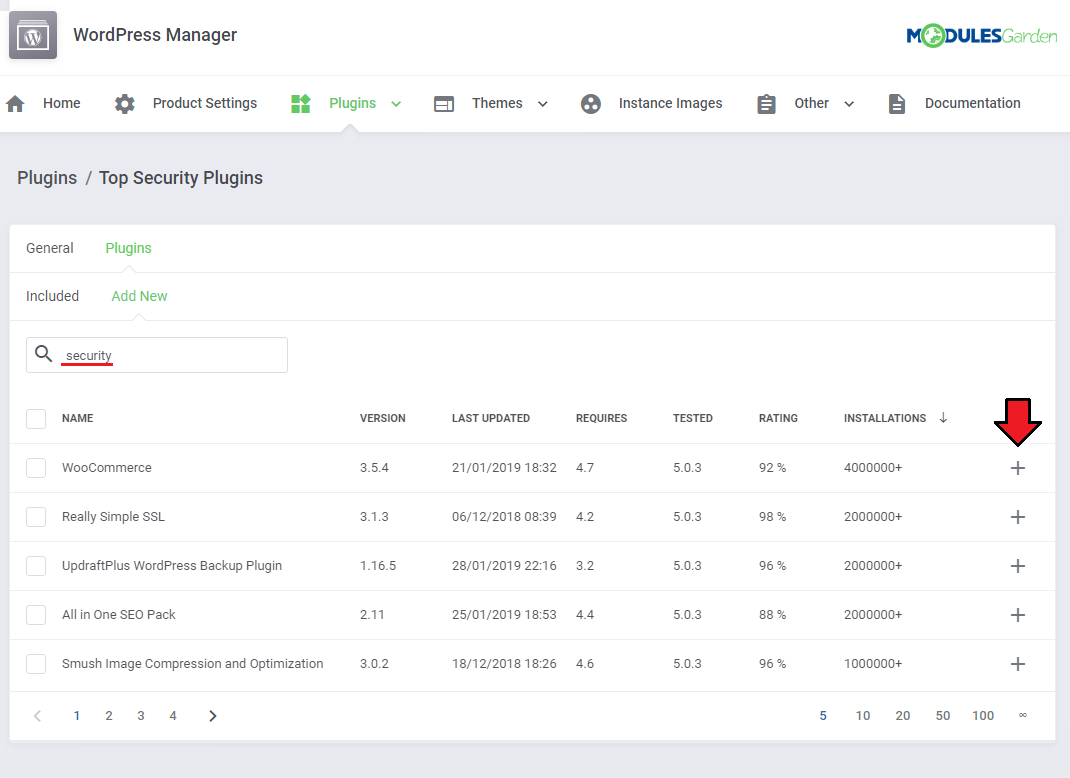Click the security search input field
The height and width of the screenshot is (778, 1070).
tap(157, 355)
